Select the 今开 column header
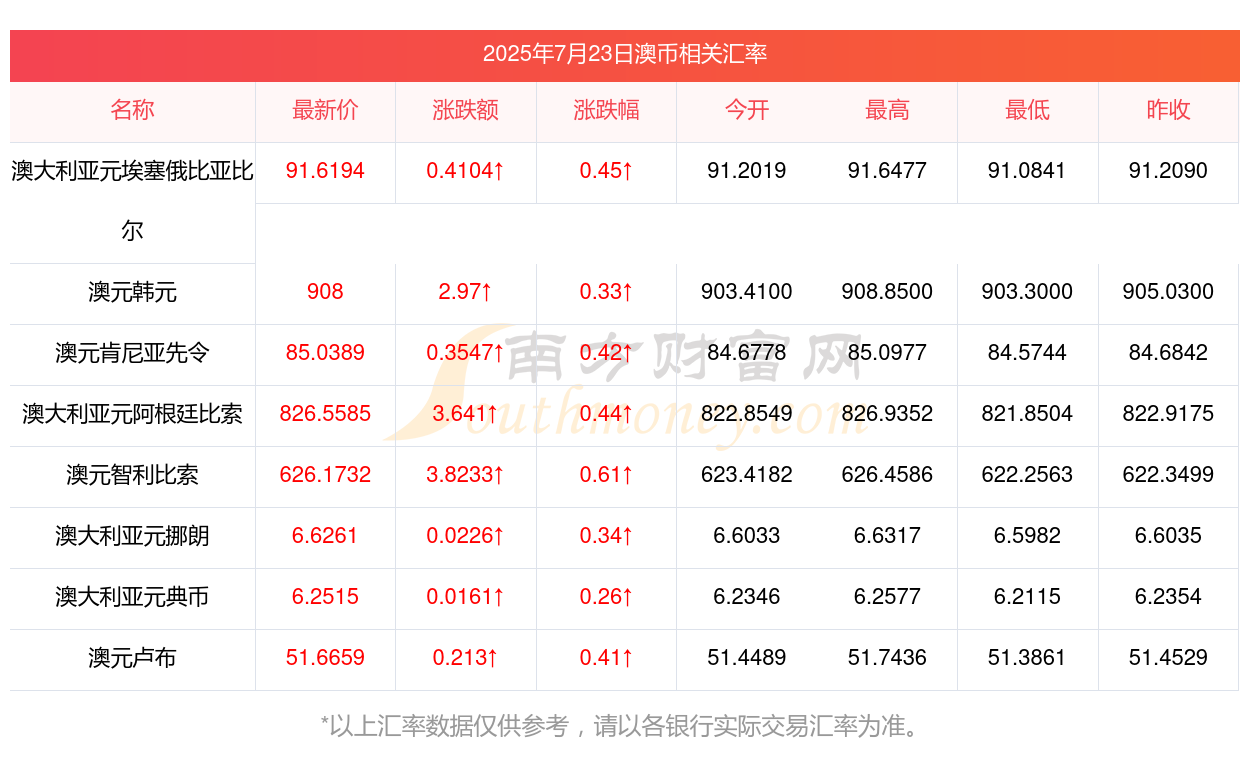The image size is (1250, 757). point(746,110)
